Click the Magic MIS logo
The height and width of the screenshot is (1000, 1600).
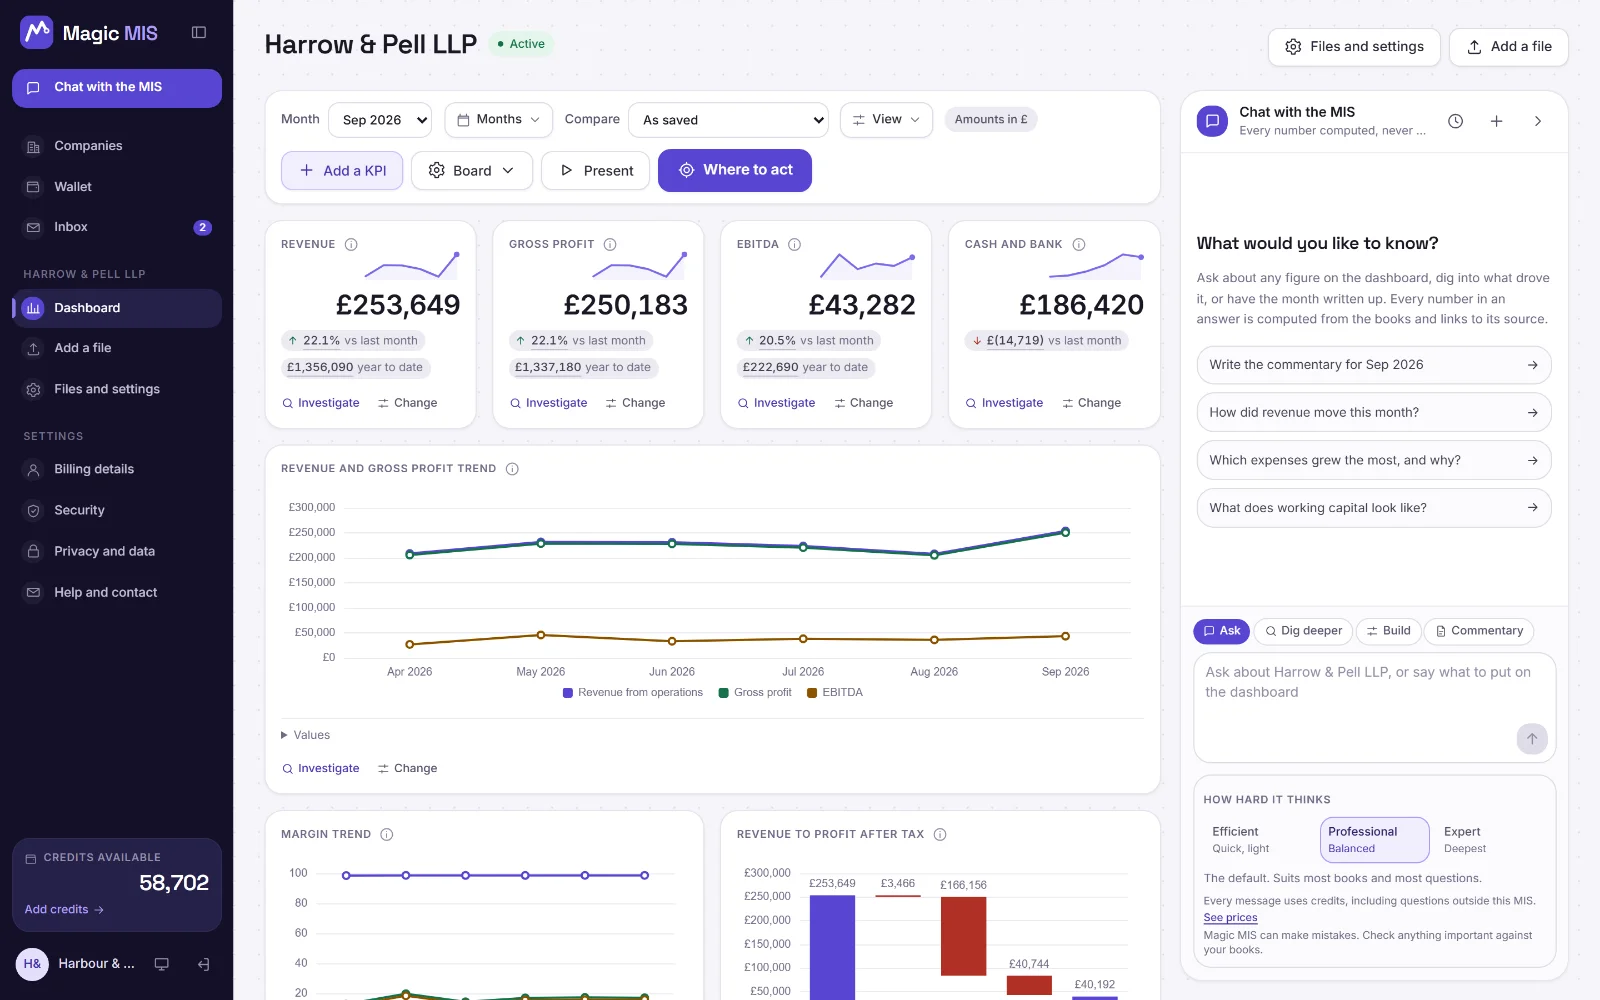(89, 33)
